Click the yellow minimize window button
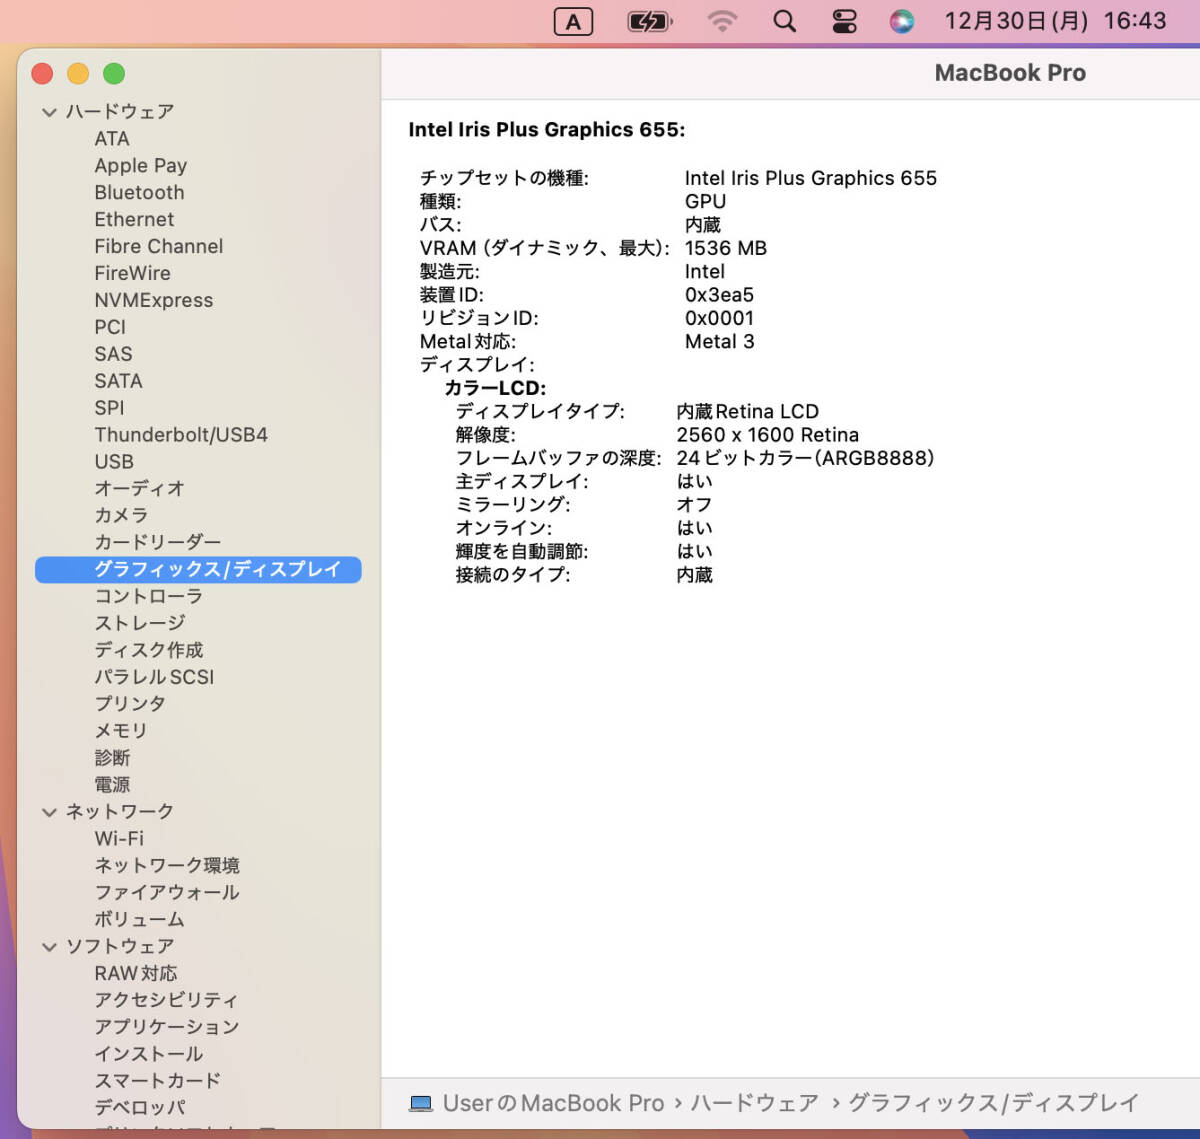The height and width of the screenshot is (1139, 1200). 78,73
